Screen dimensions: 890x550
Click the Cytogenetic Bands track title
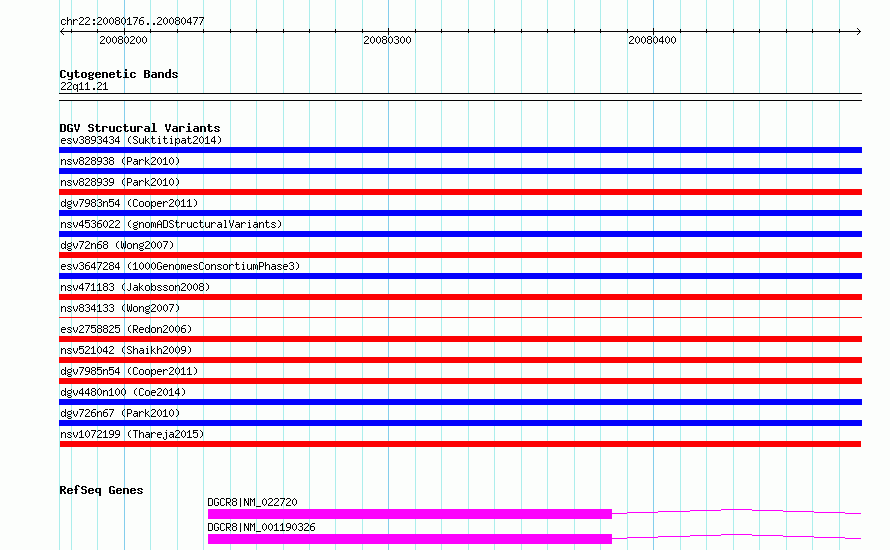[x=119, y=74]
